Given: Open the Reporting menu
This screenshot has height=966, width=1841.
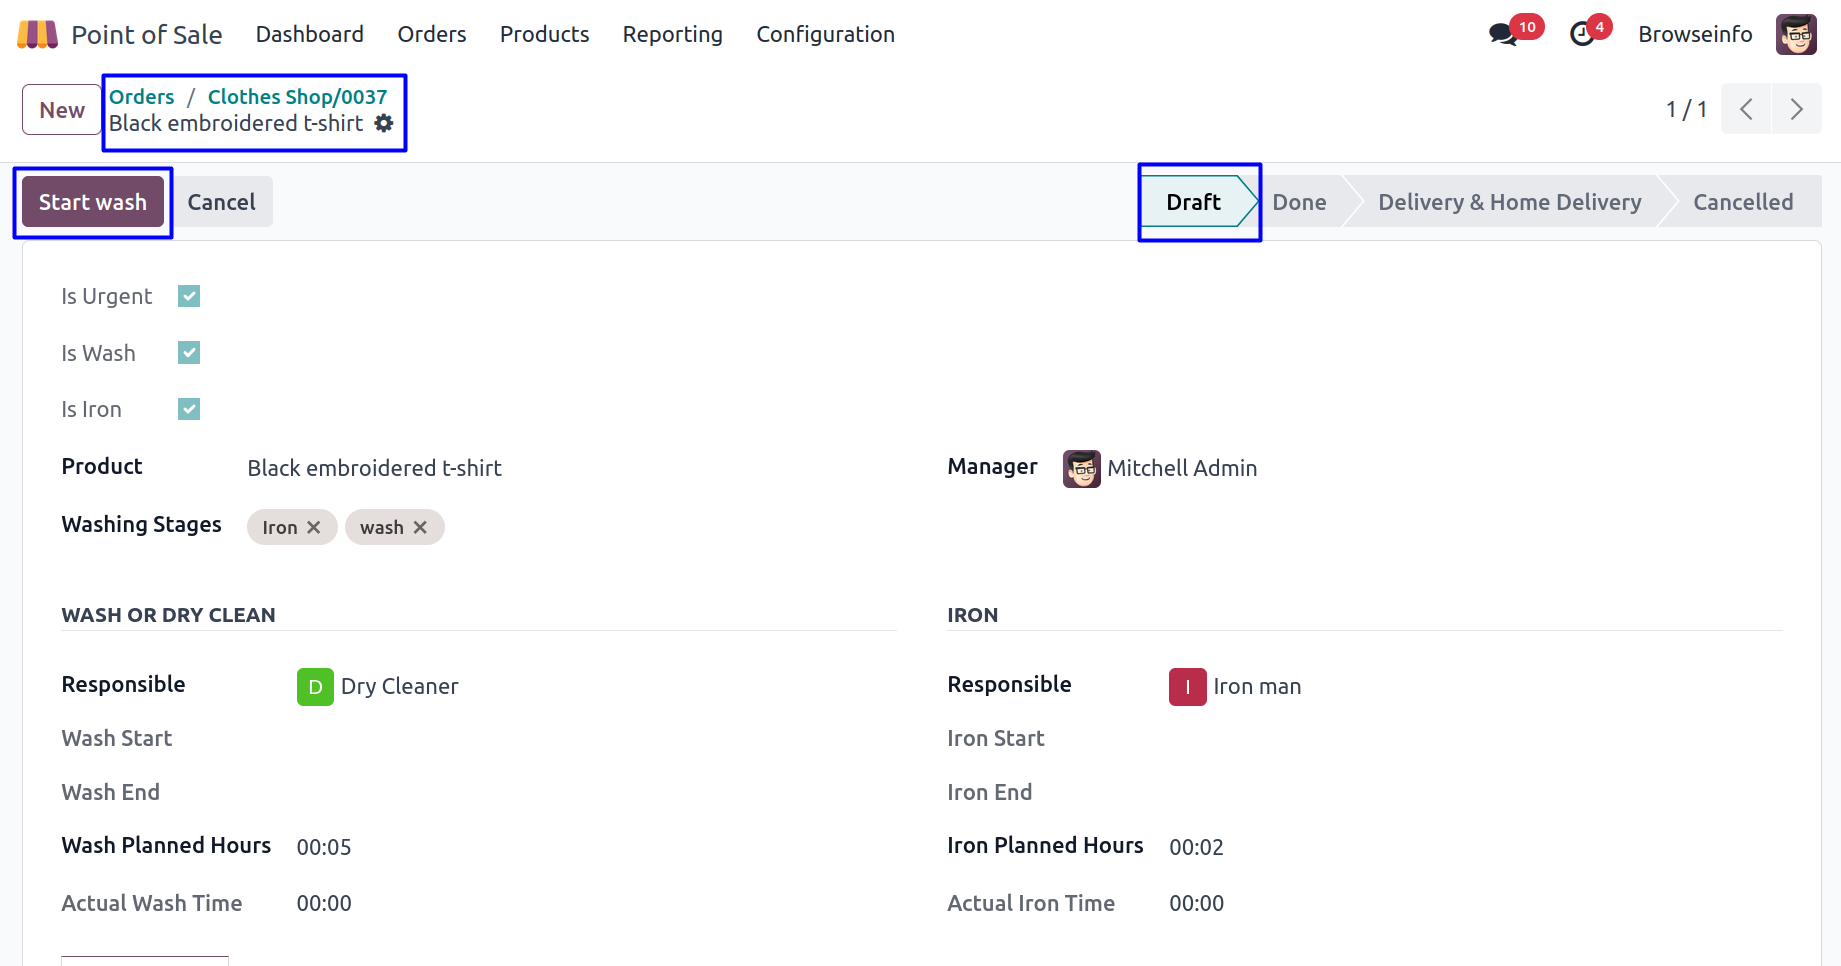Looking at the screenshot, I should tap(672, 35).
